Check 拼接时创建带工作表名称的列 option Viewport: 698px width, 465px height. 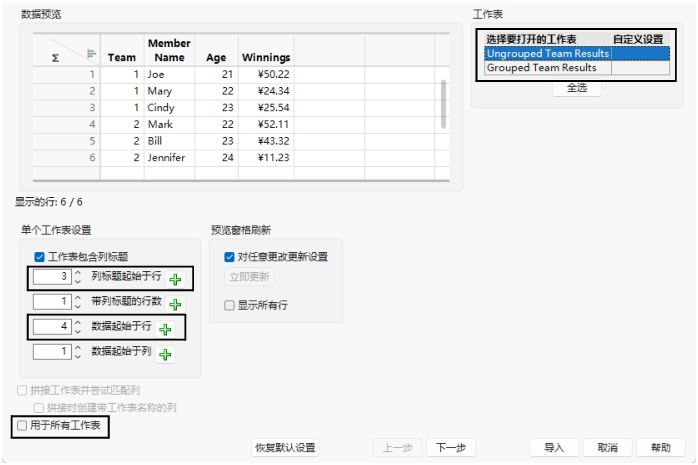tap(39, 408)
